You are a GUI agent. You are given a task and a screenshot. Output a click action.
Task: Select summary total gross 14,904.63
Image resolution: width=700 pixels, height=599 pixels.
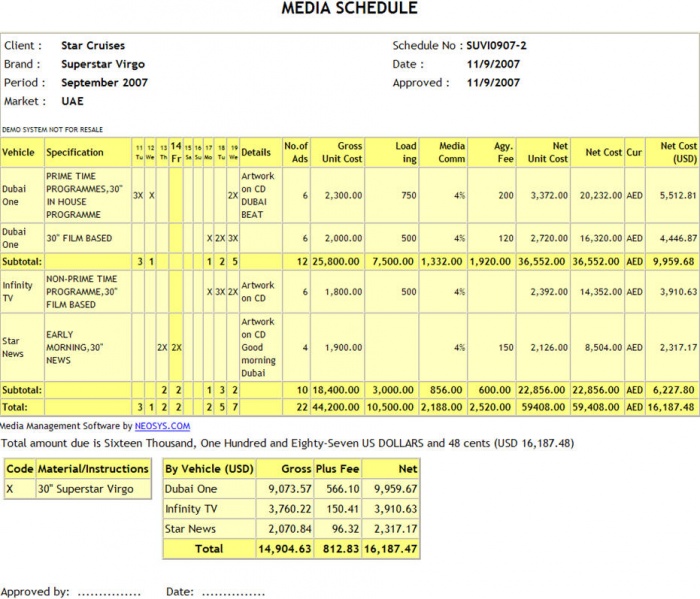(x=285, y=549)
